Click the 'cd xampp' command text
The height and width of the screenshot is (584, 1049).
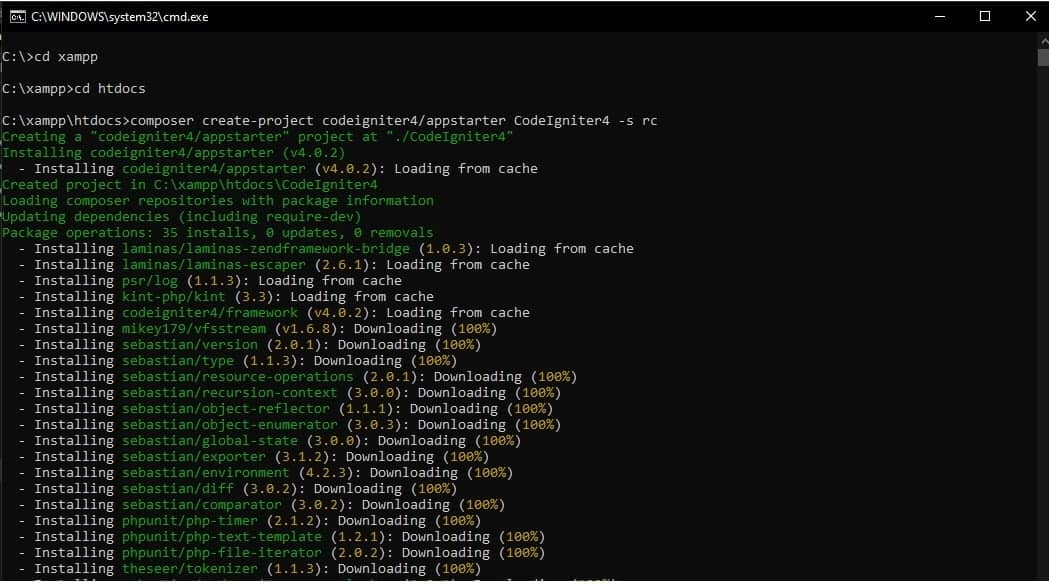pyautogui.click(x=66, y=57)
